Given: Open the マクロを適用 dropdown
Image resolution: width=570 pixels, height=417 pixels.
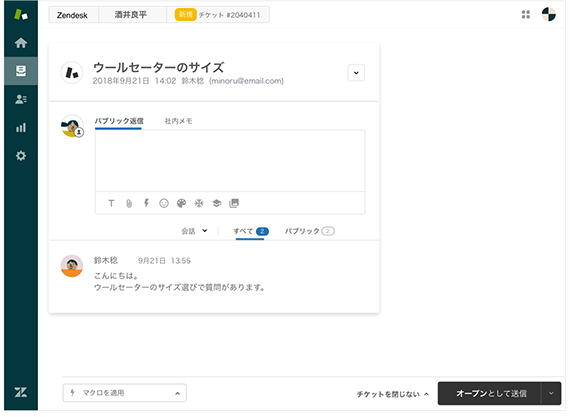Looking at the screenshot, I should (x=125, y=393).
